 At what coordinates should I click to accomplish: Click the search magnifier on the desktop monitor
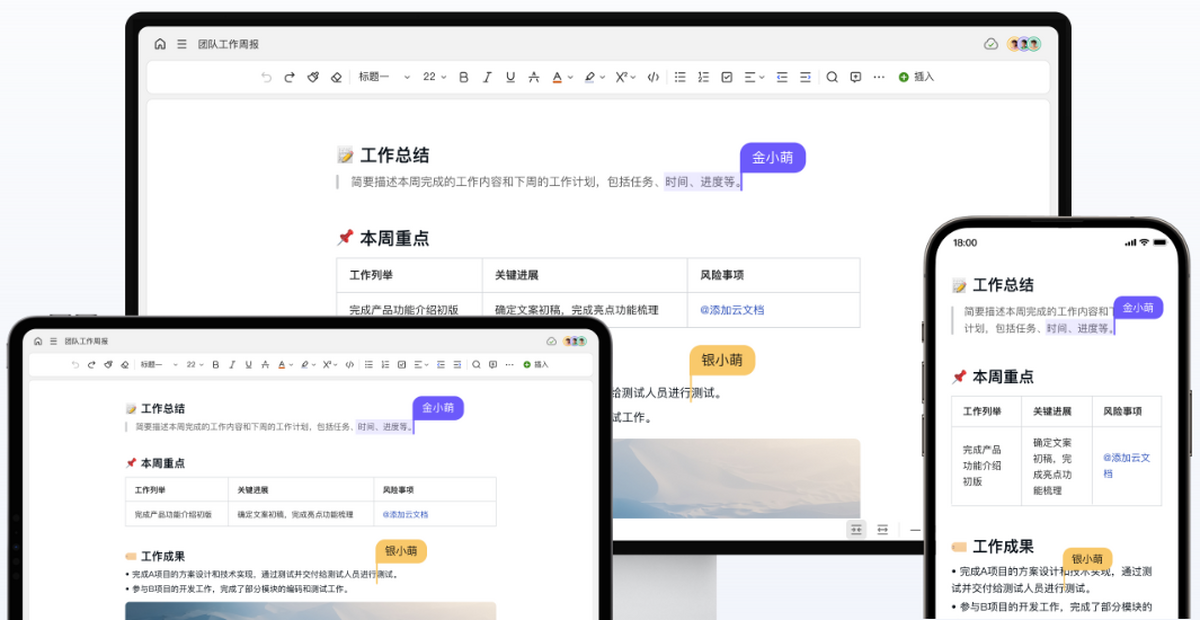pyautogui.click(x=831, y=77)
